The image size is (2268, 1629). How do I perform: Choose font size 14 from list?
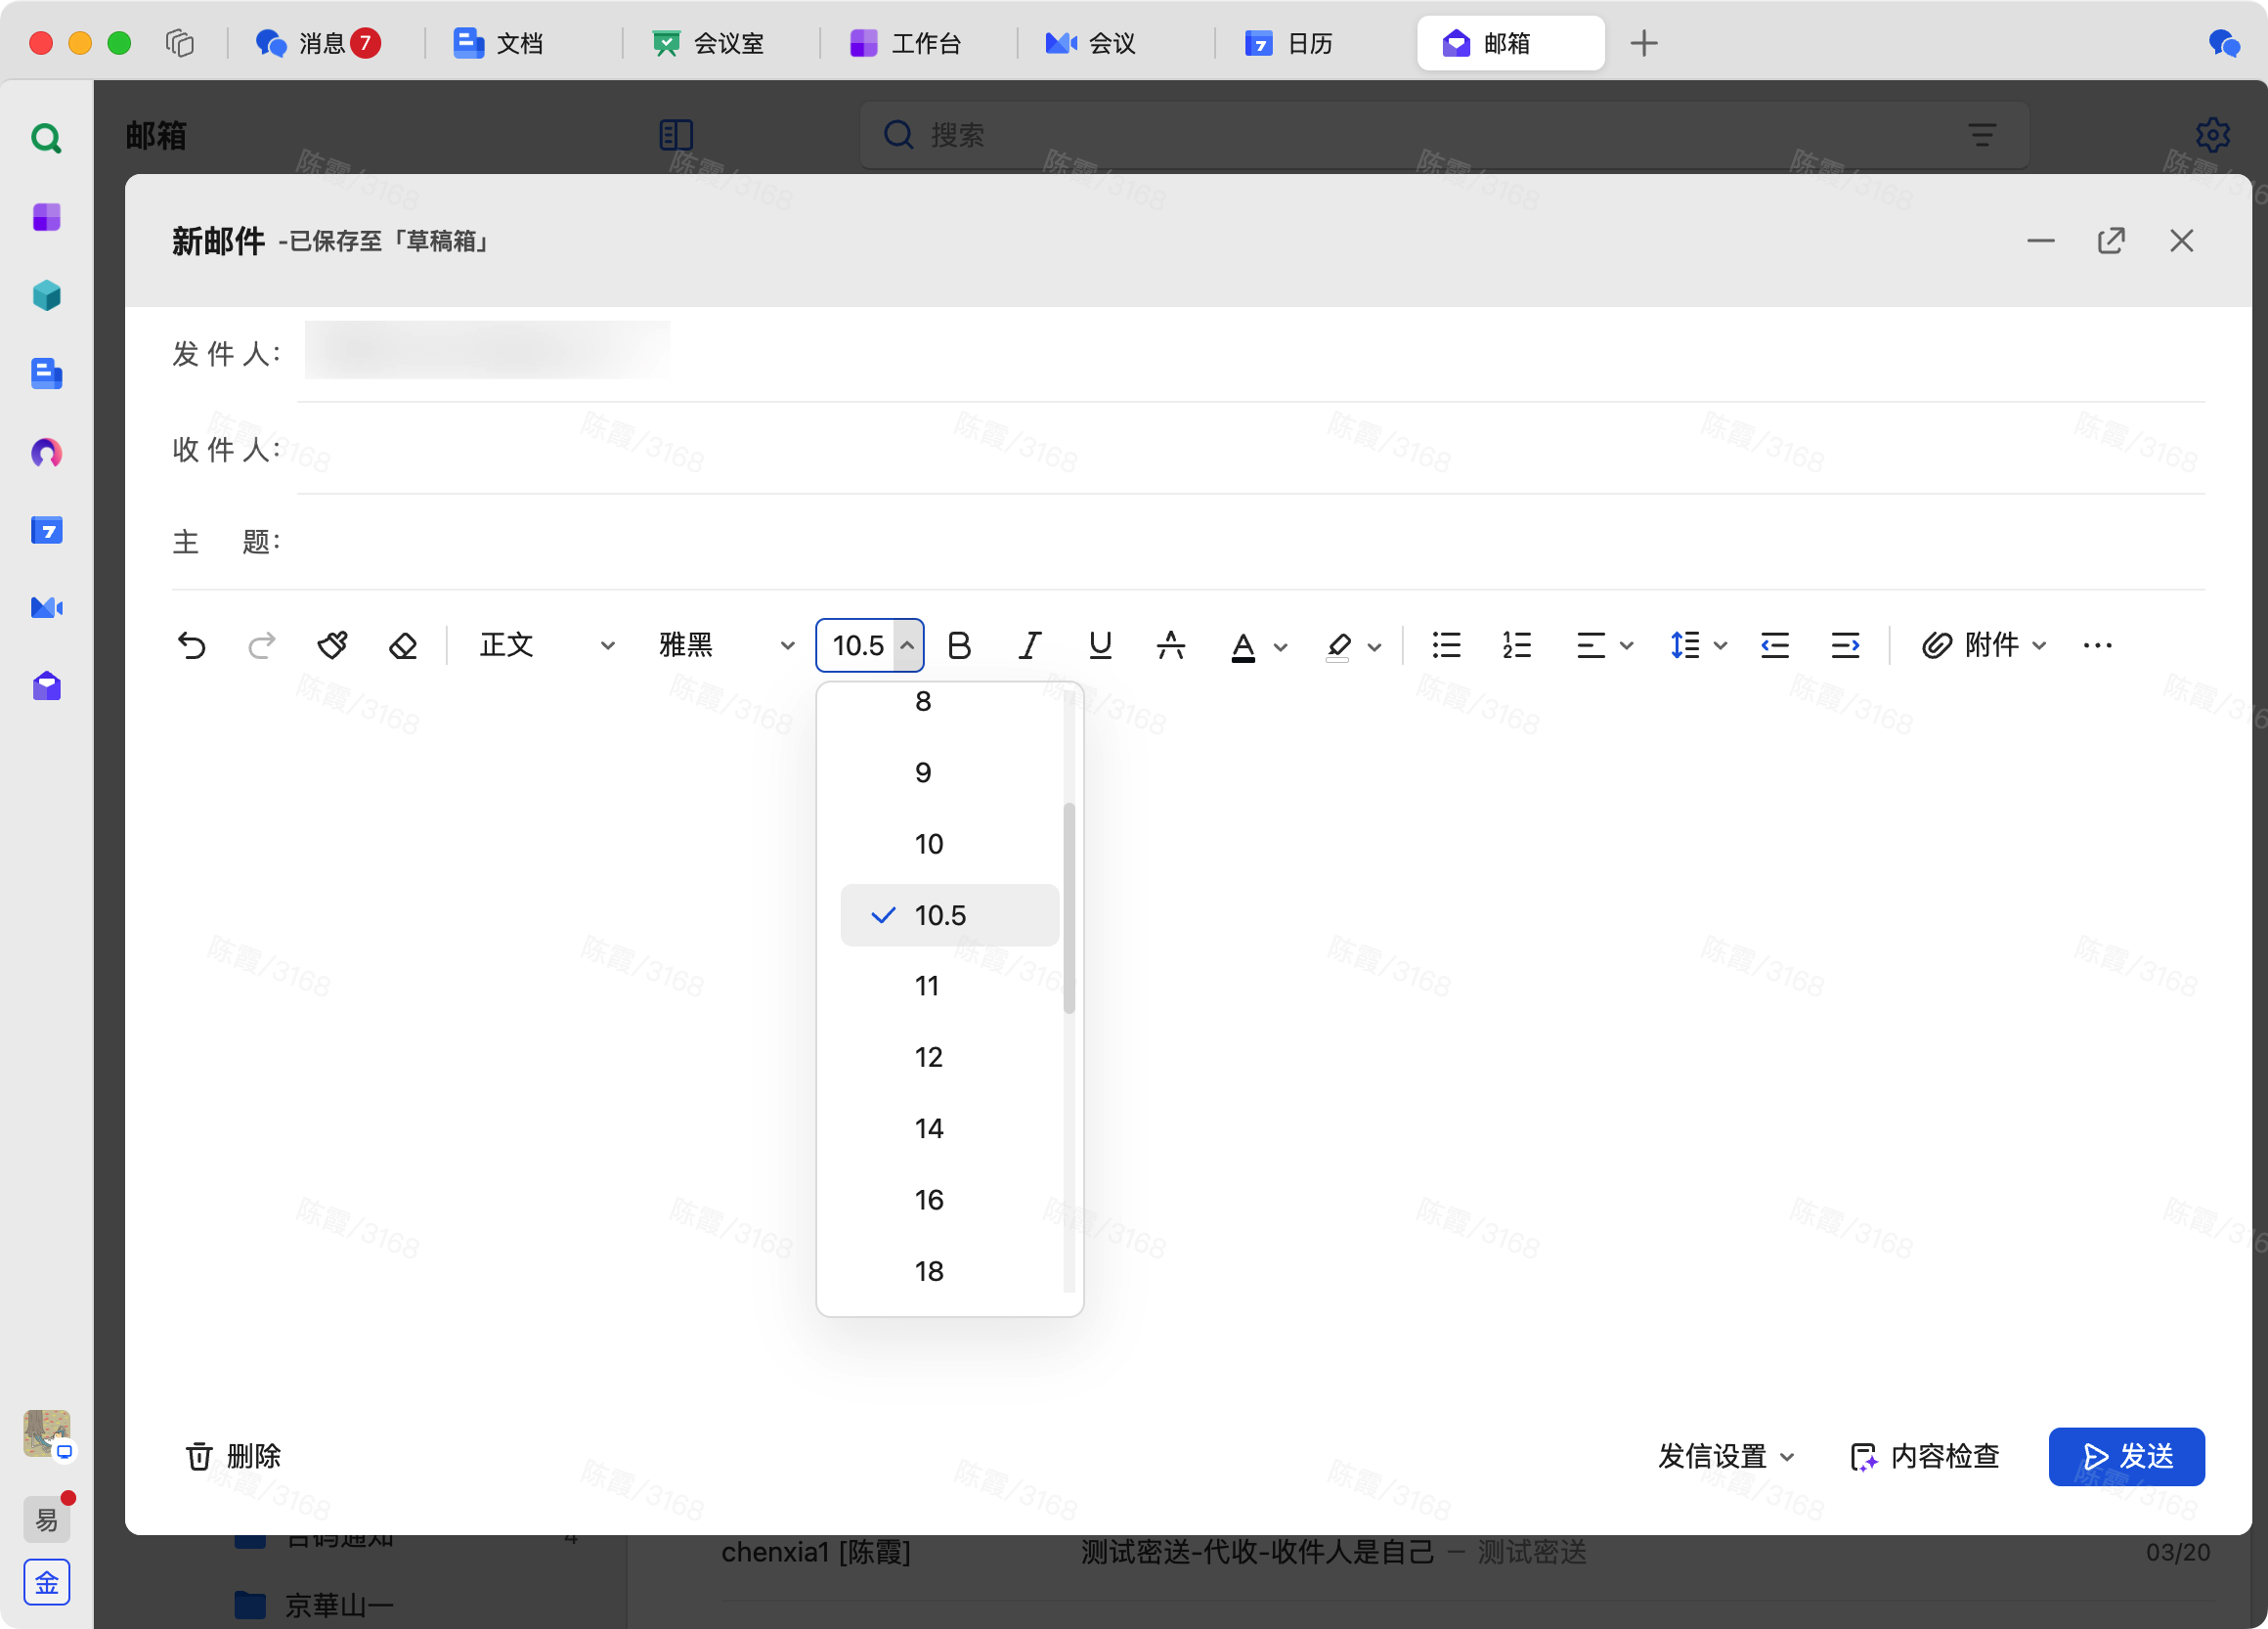tap(929, 1128)
